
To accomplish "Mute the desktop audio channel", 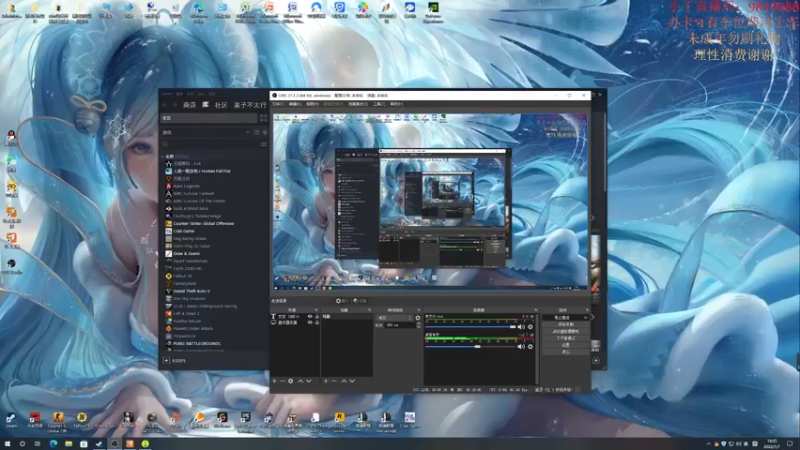I will click(x=521, y=346).
